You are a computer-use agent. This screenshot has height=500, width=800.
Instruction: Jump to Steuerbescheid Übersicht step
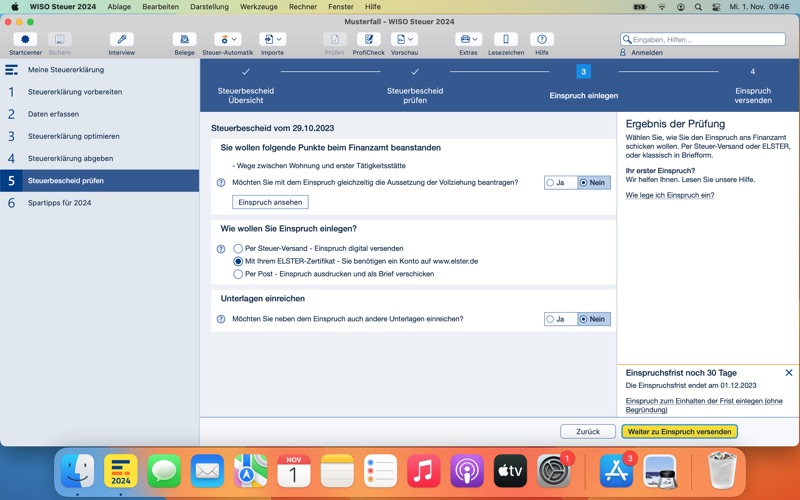pos(246,86)
